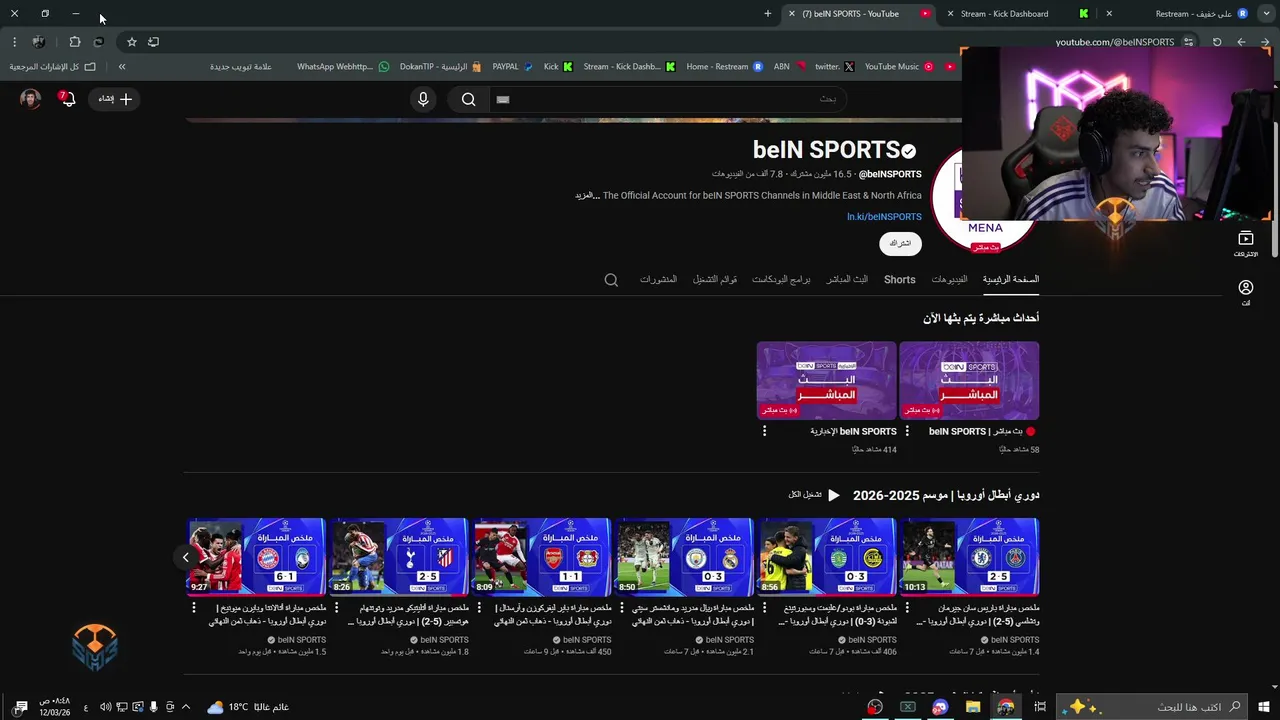Open YouTube notifications bell
The height and width of the screenshot is (720, 1280).
[68, 99]
